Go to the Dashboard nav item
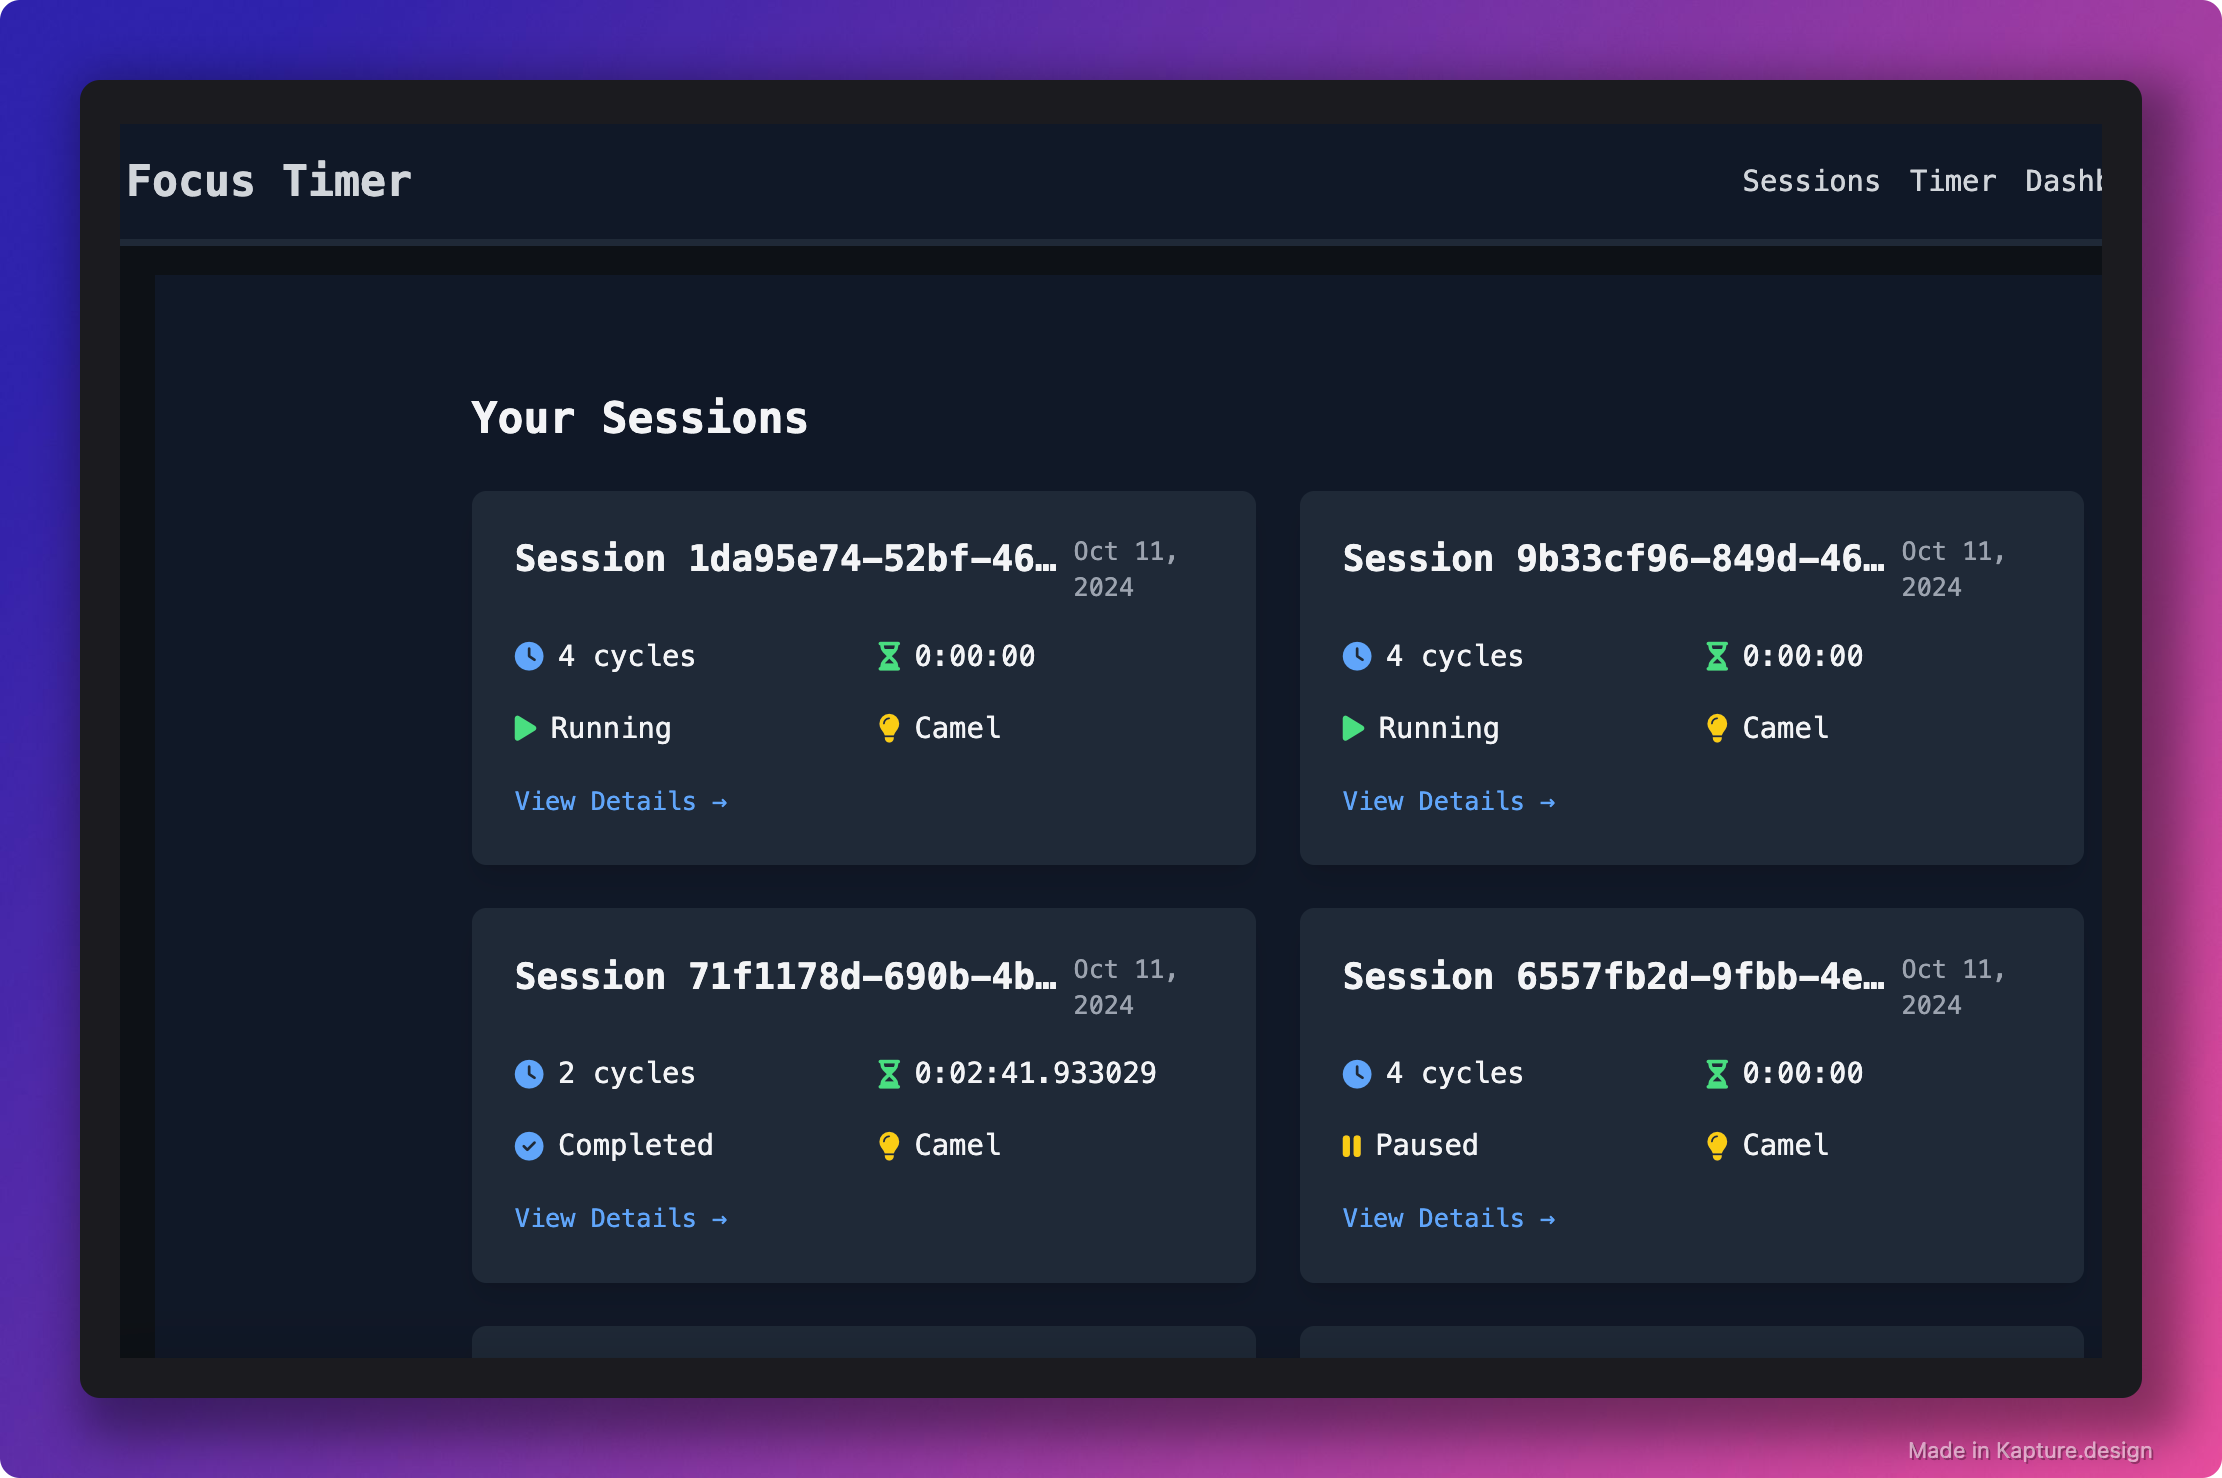This screenshot has height=1478, width=2222. (x=2063, y=181)
